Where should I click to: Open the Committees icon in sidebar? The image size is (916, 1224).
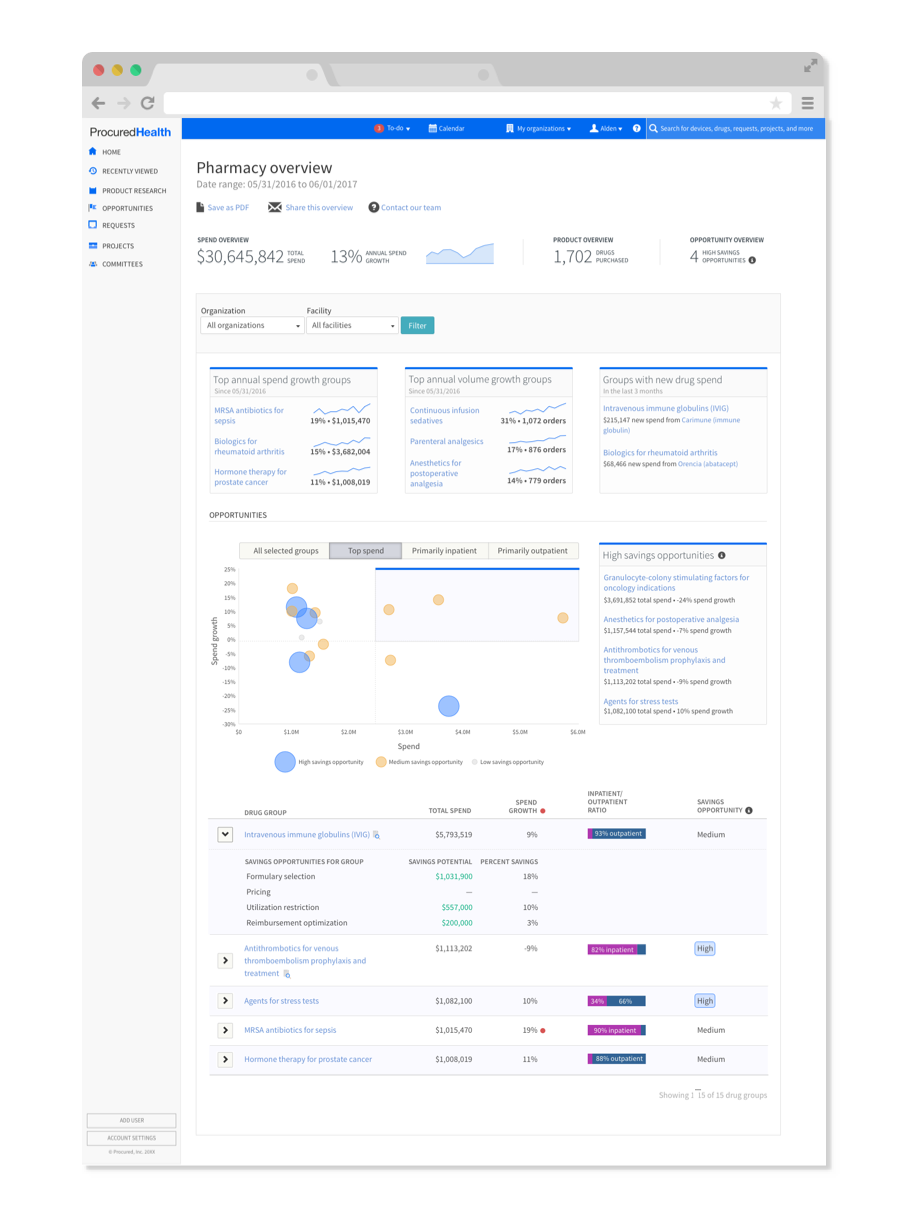[x=93, y=264]
